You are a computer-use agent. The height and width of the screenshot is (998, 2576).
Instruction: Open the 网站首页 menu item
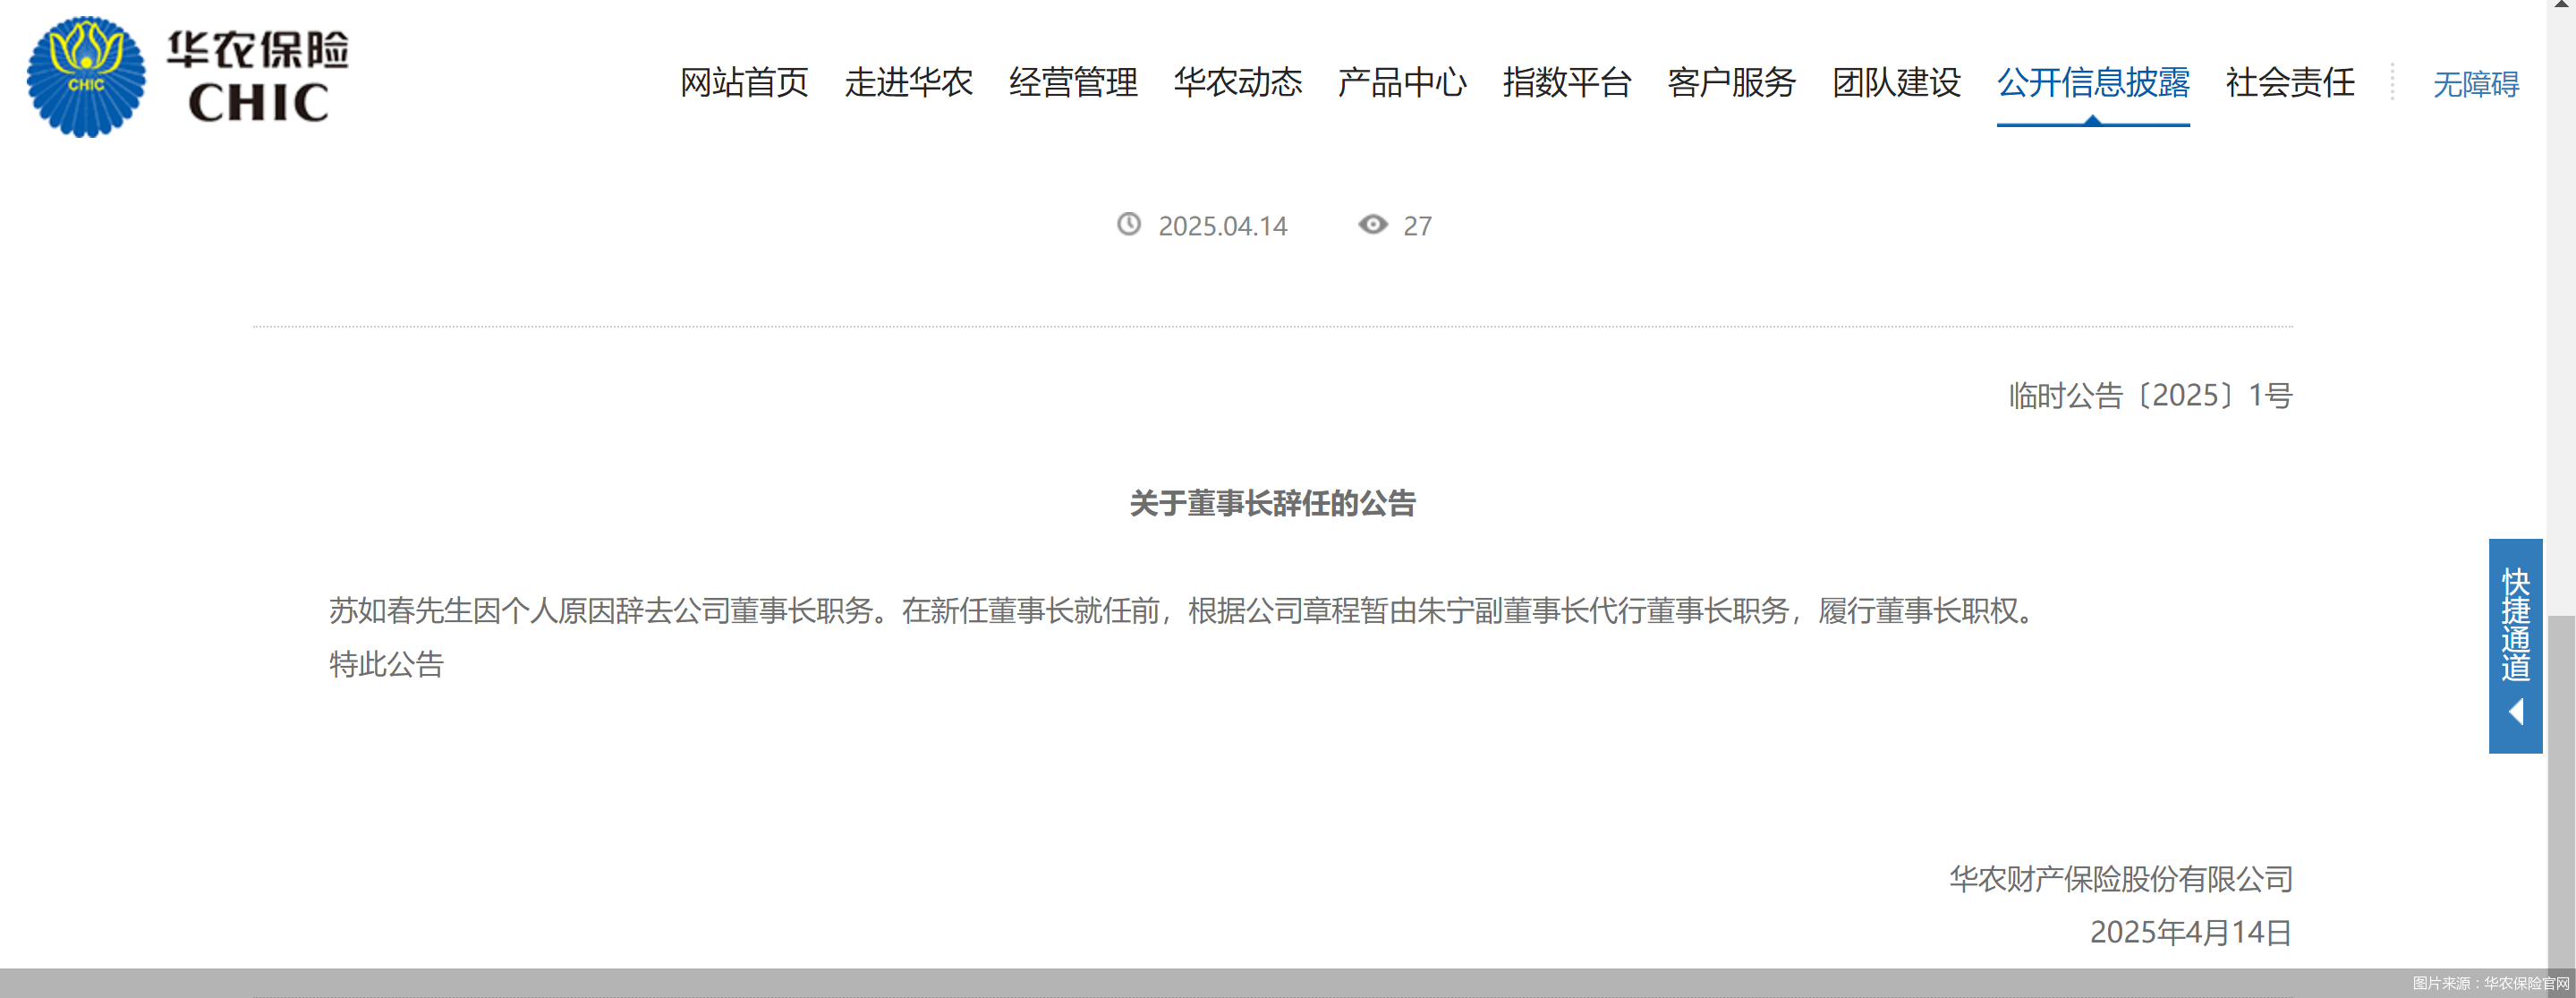[744, 82]
